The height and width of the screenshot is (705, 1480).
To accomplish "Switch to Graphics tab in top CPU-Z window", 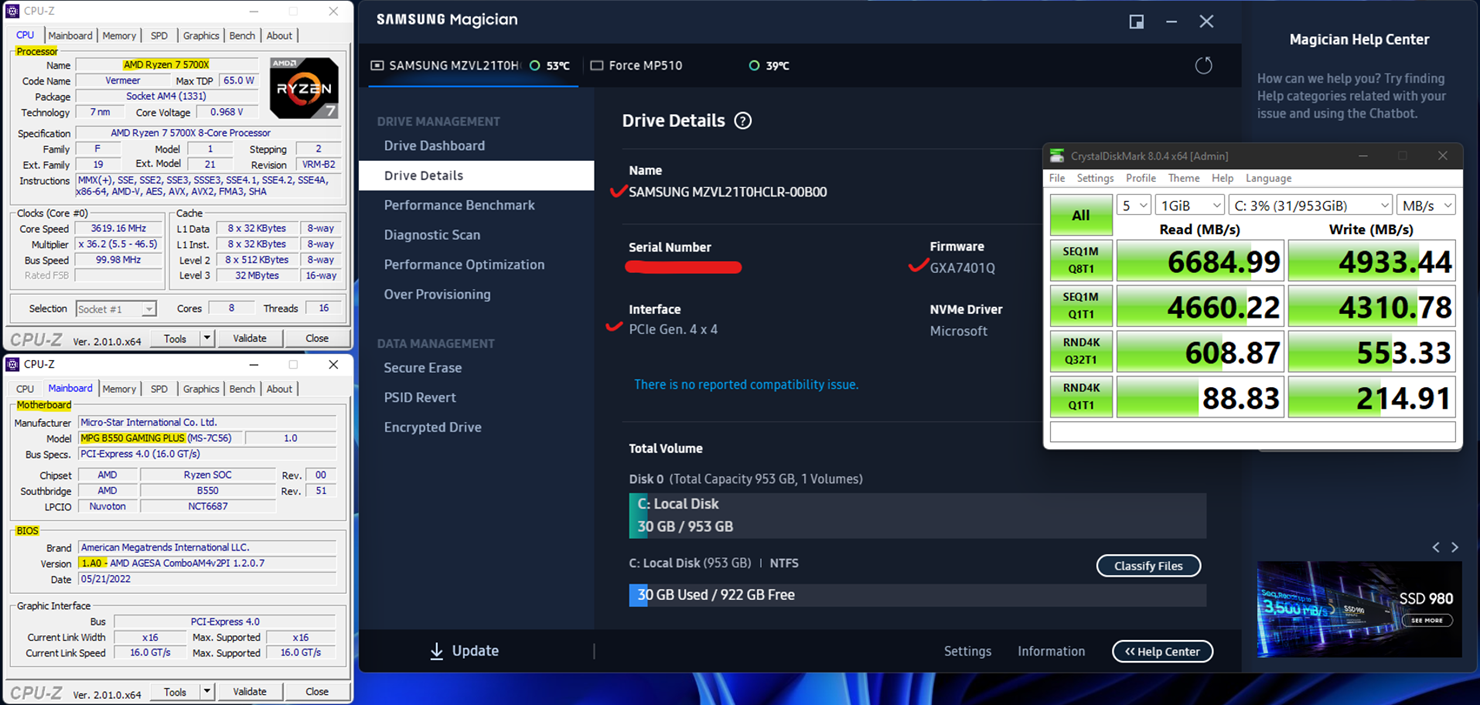I will [x=200, y=36].
